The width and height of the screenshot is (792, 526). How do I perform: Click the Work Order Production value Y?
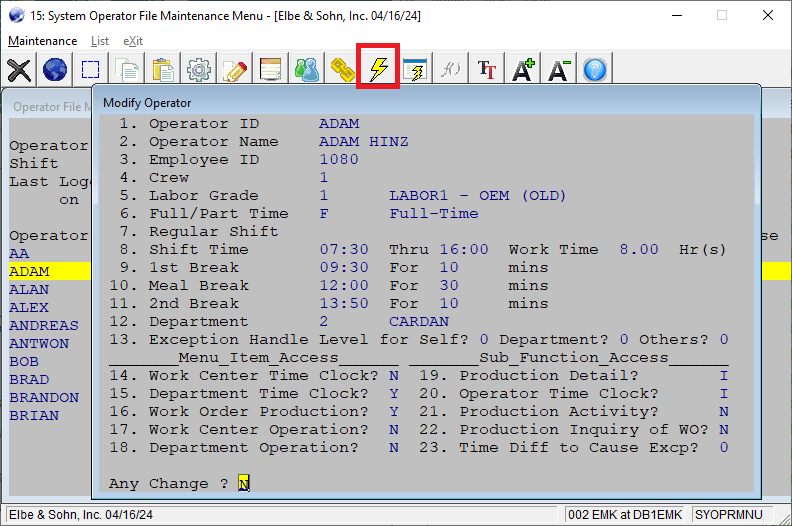(x=394, y=412)
